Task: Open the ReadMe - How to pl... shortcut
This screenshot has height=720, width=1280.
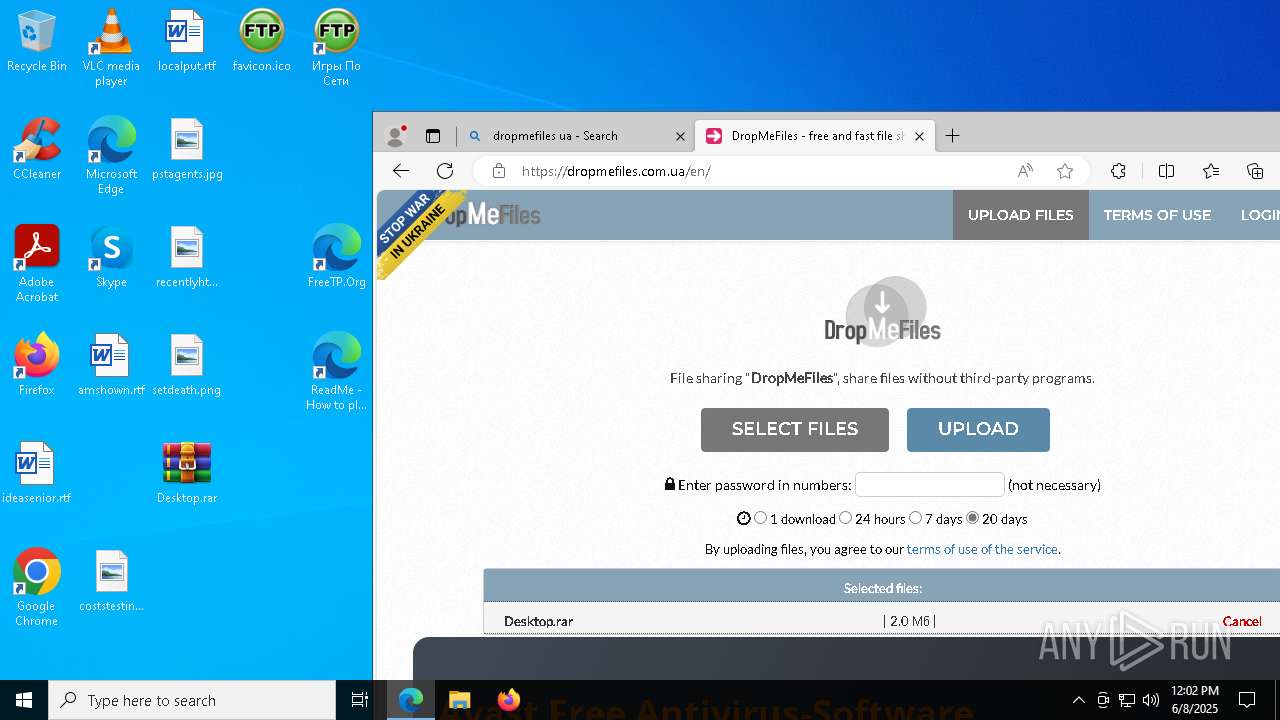Action: (336, 371)
